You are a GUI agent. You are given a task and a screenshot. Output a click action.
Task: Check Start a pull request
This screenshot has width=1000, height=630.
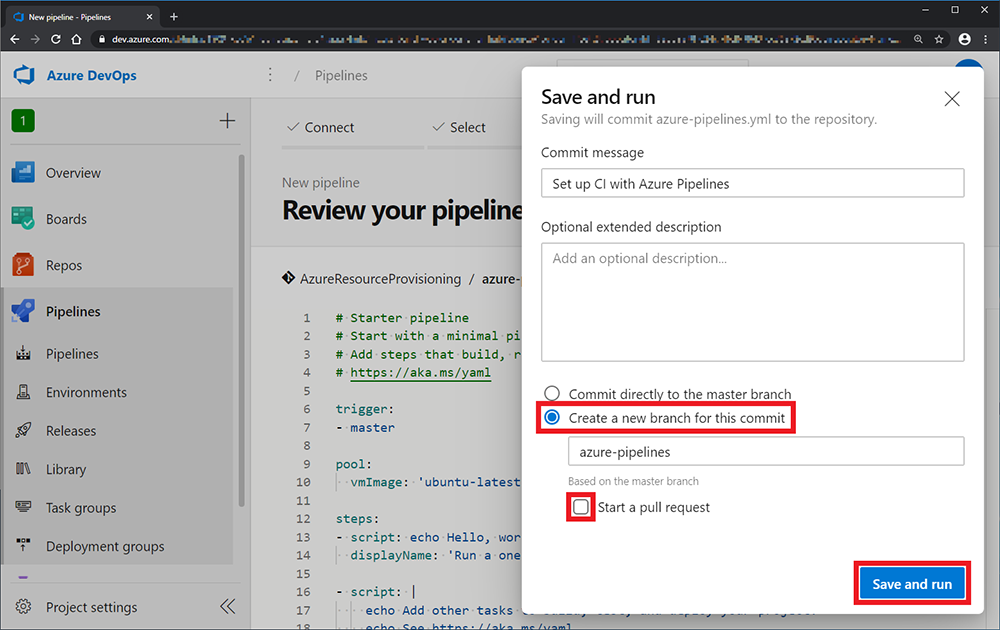click(x=580, y=507)
